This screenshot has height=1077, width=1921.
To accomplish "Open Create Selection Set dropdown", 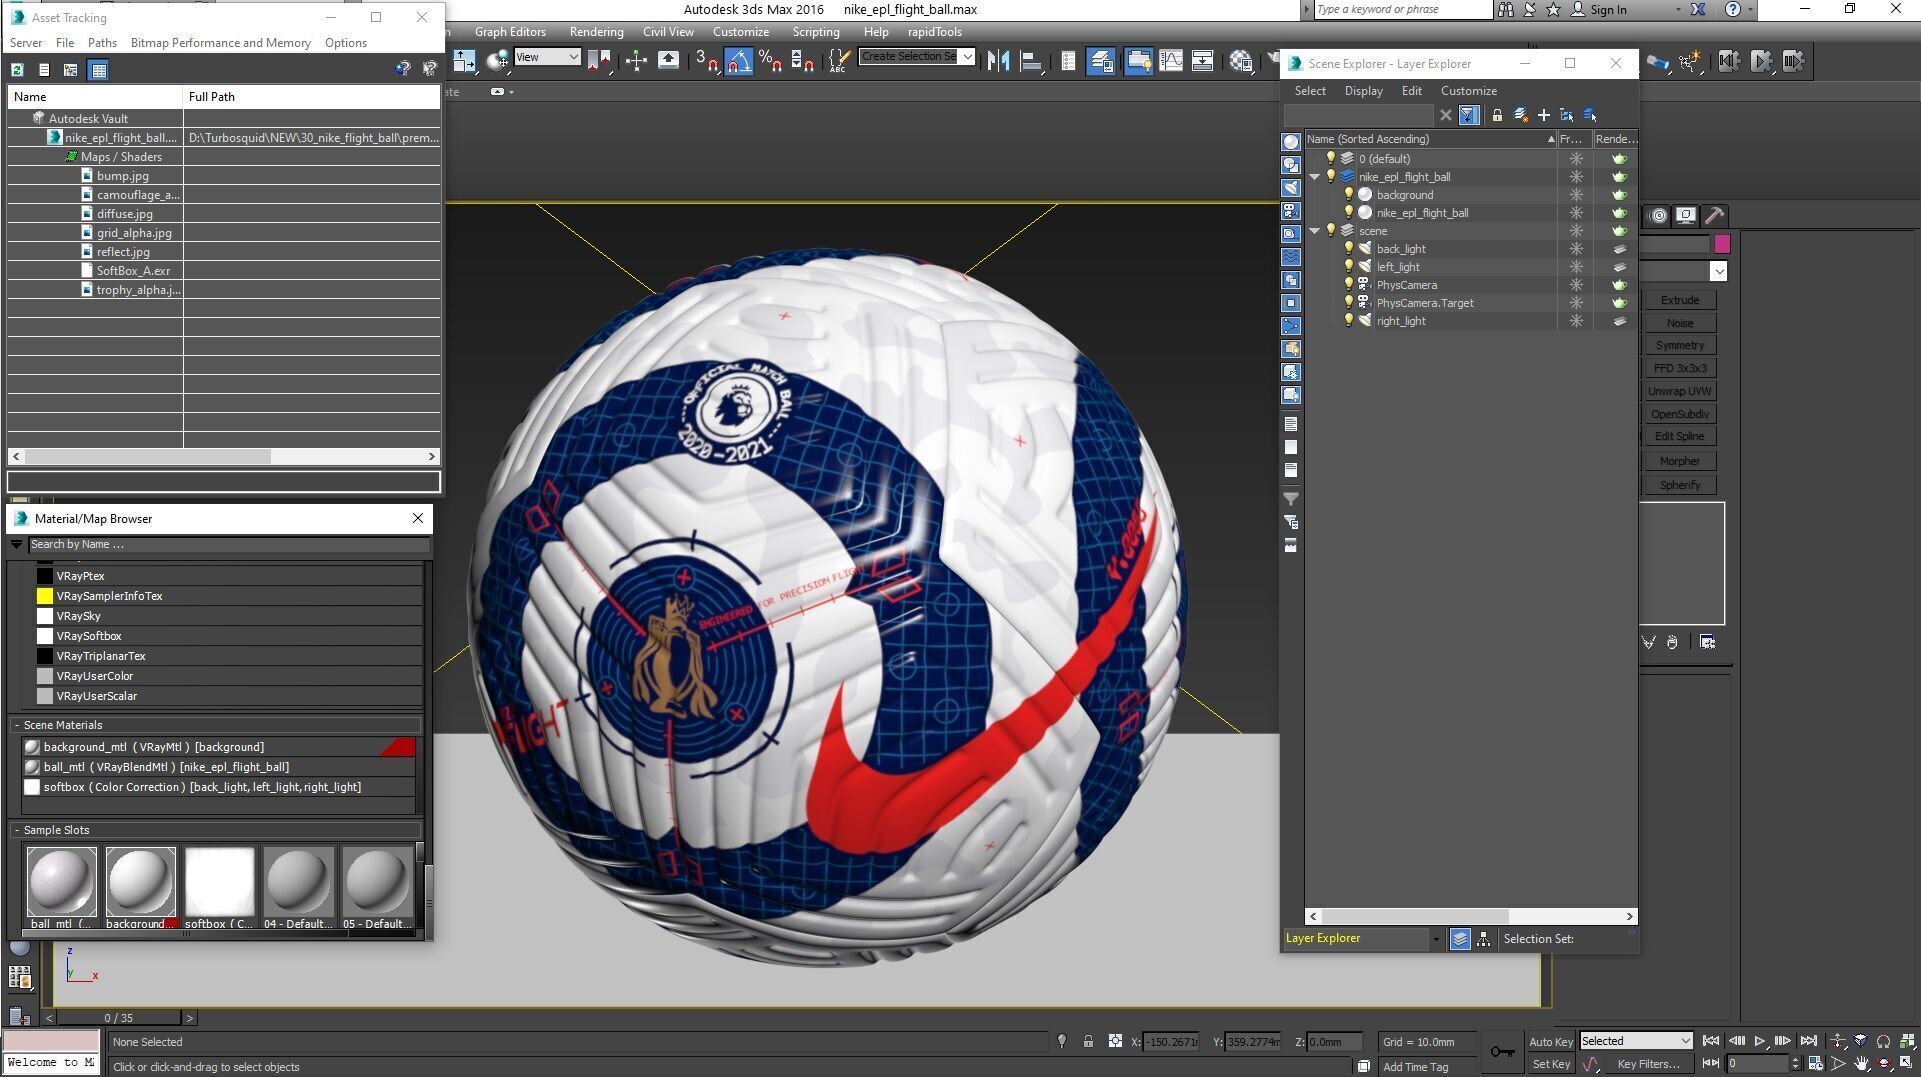I will point(967,56).
